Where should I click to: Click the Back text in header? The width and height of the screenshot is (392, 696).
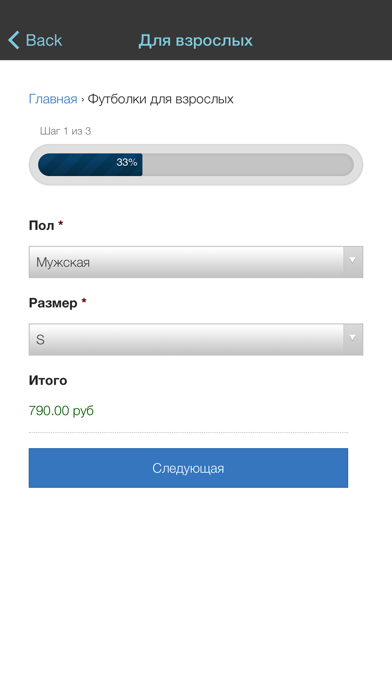(44, 40)
